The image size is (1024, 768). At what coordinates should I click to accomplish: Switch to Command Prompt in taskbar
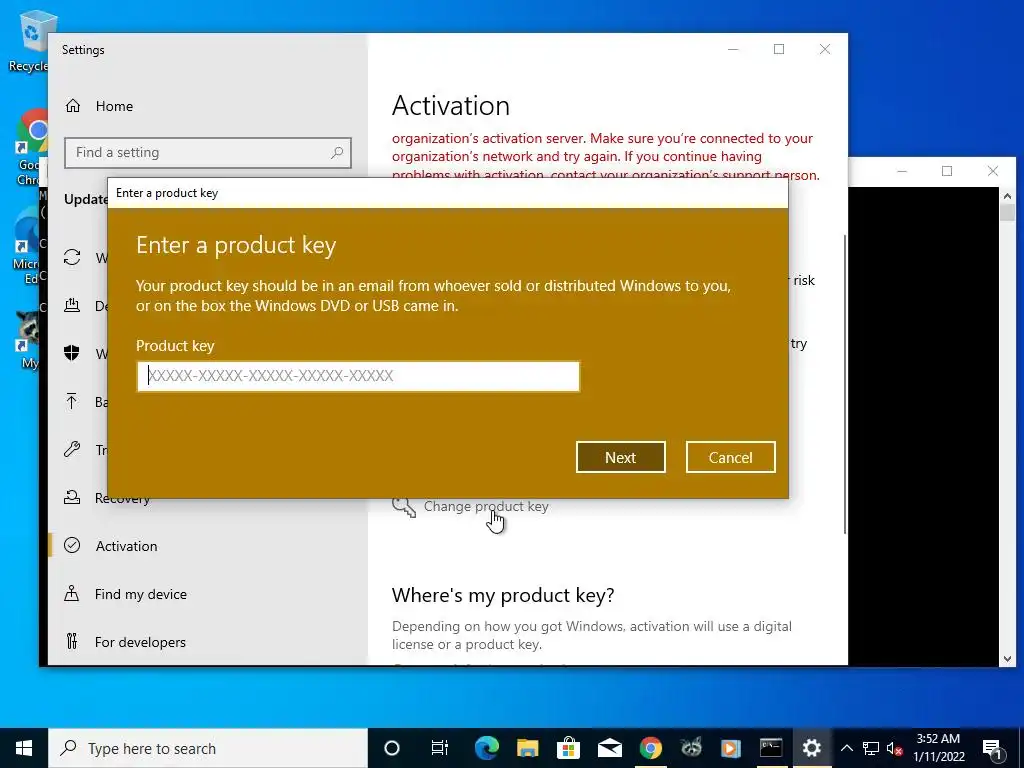click(771, 748)
